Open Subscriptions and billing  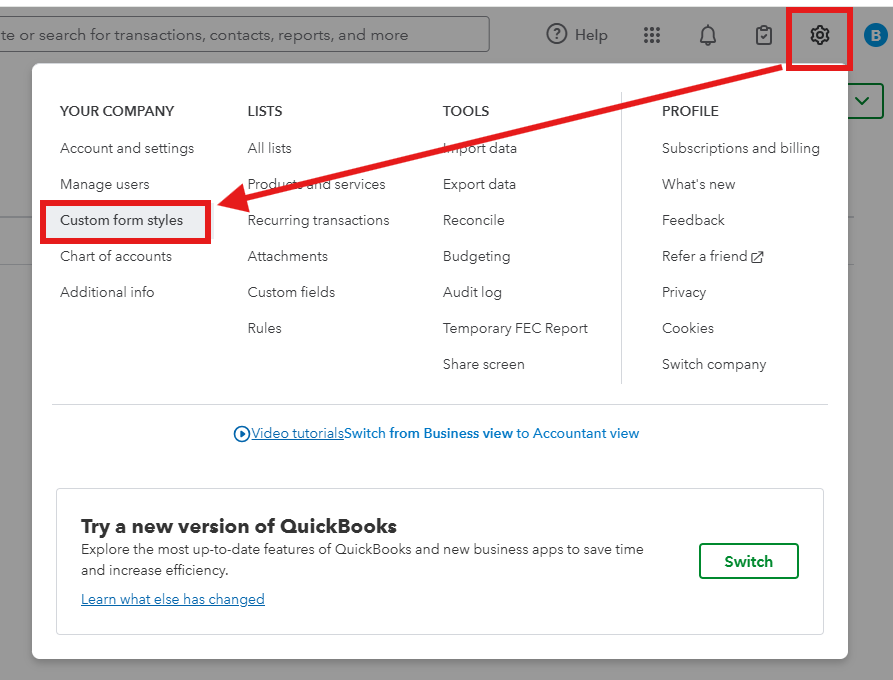(x=740, y=148)
